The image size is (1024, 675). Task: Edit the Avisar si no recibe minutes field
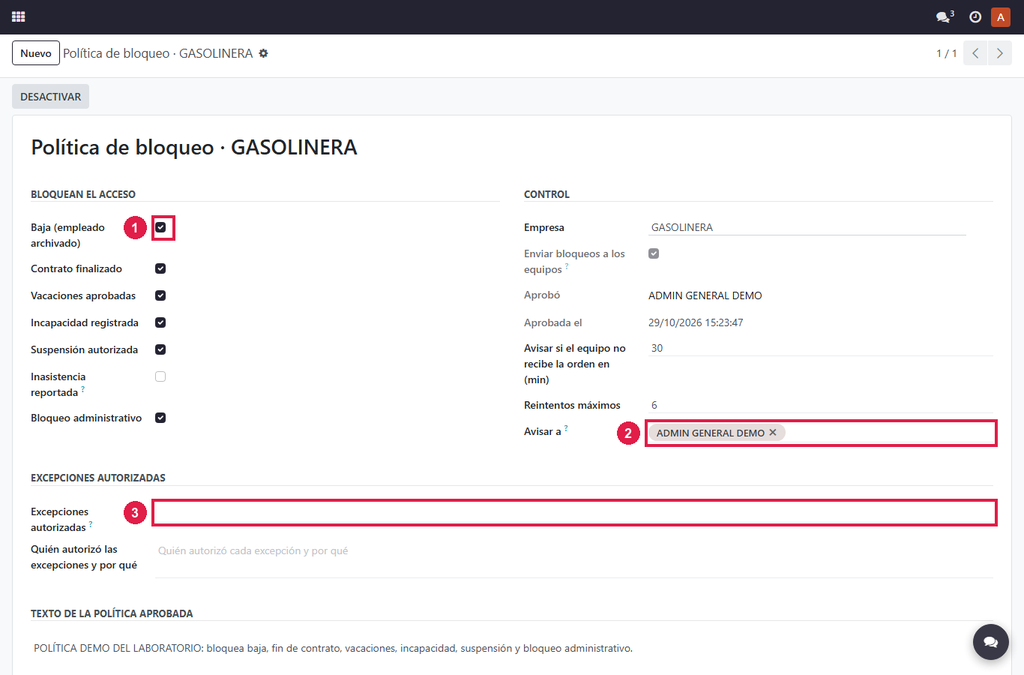820,349
